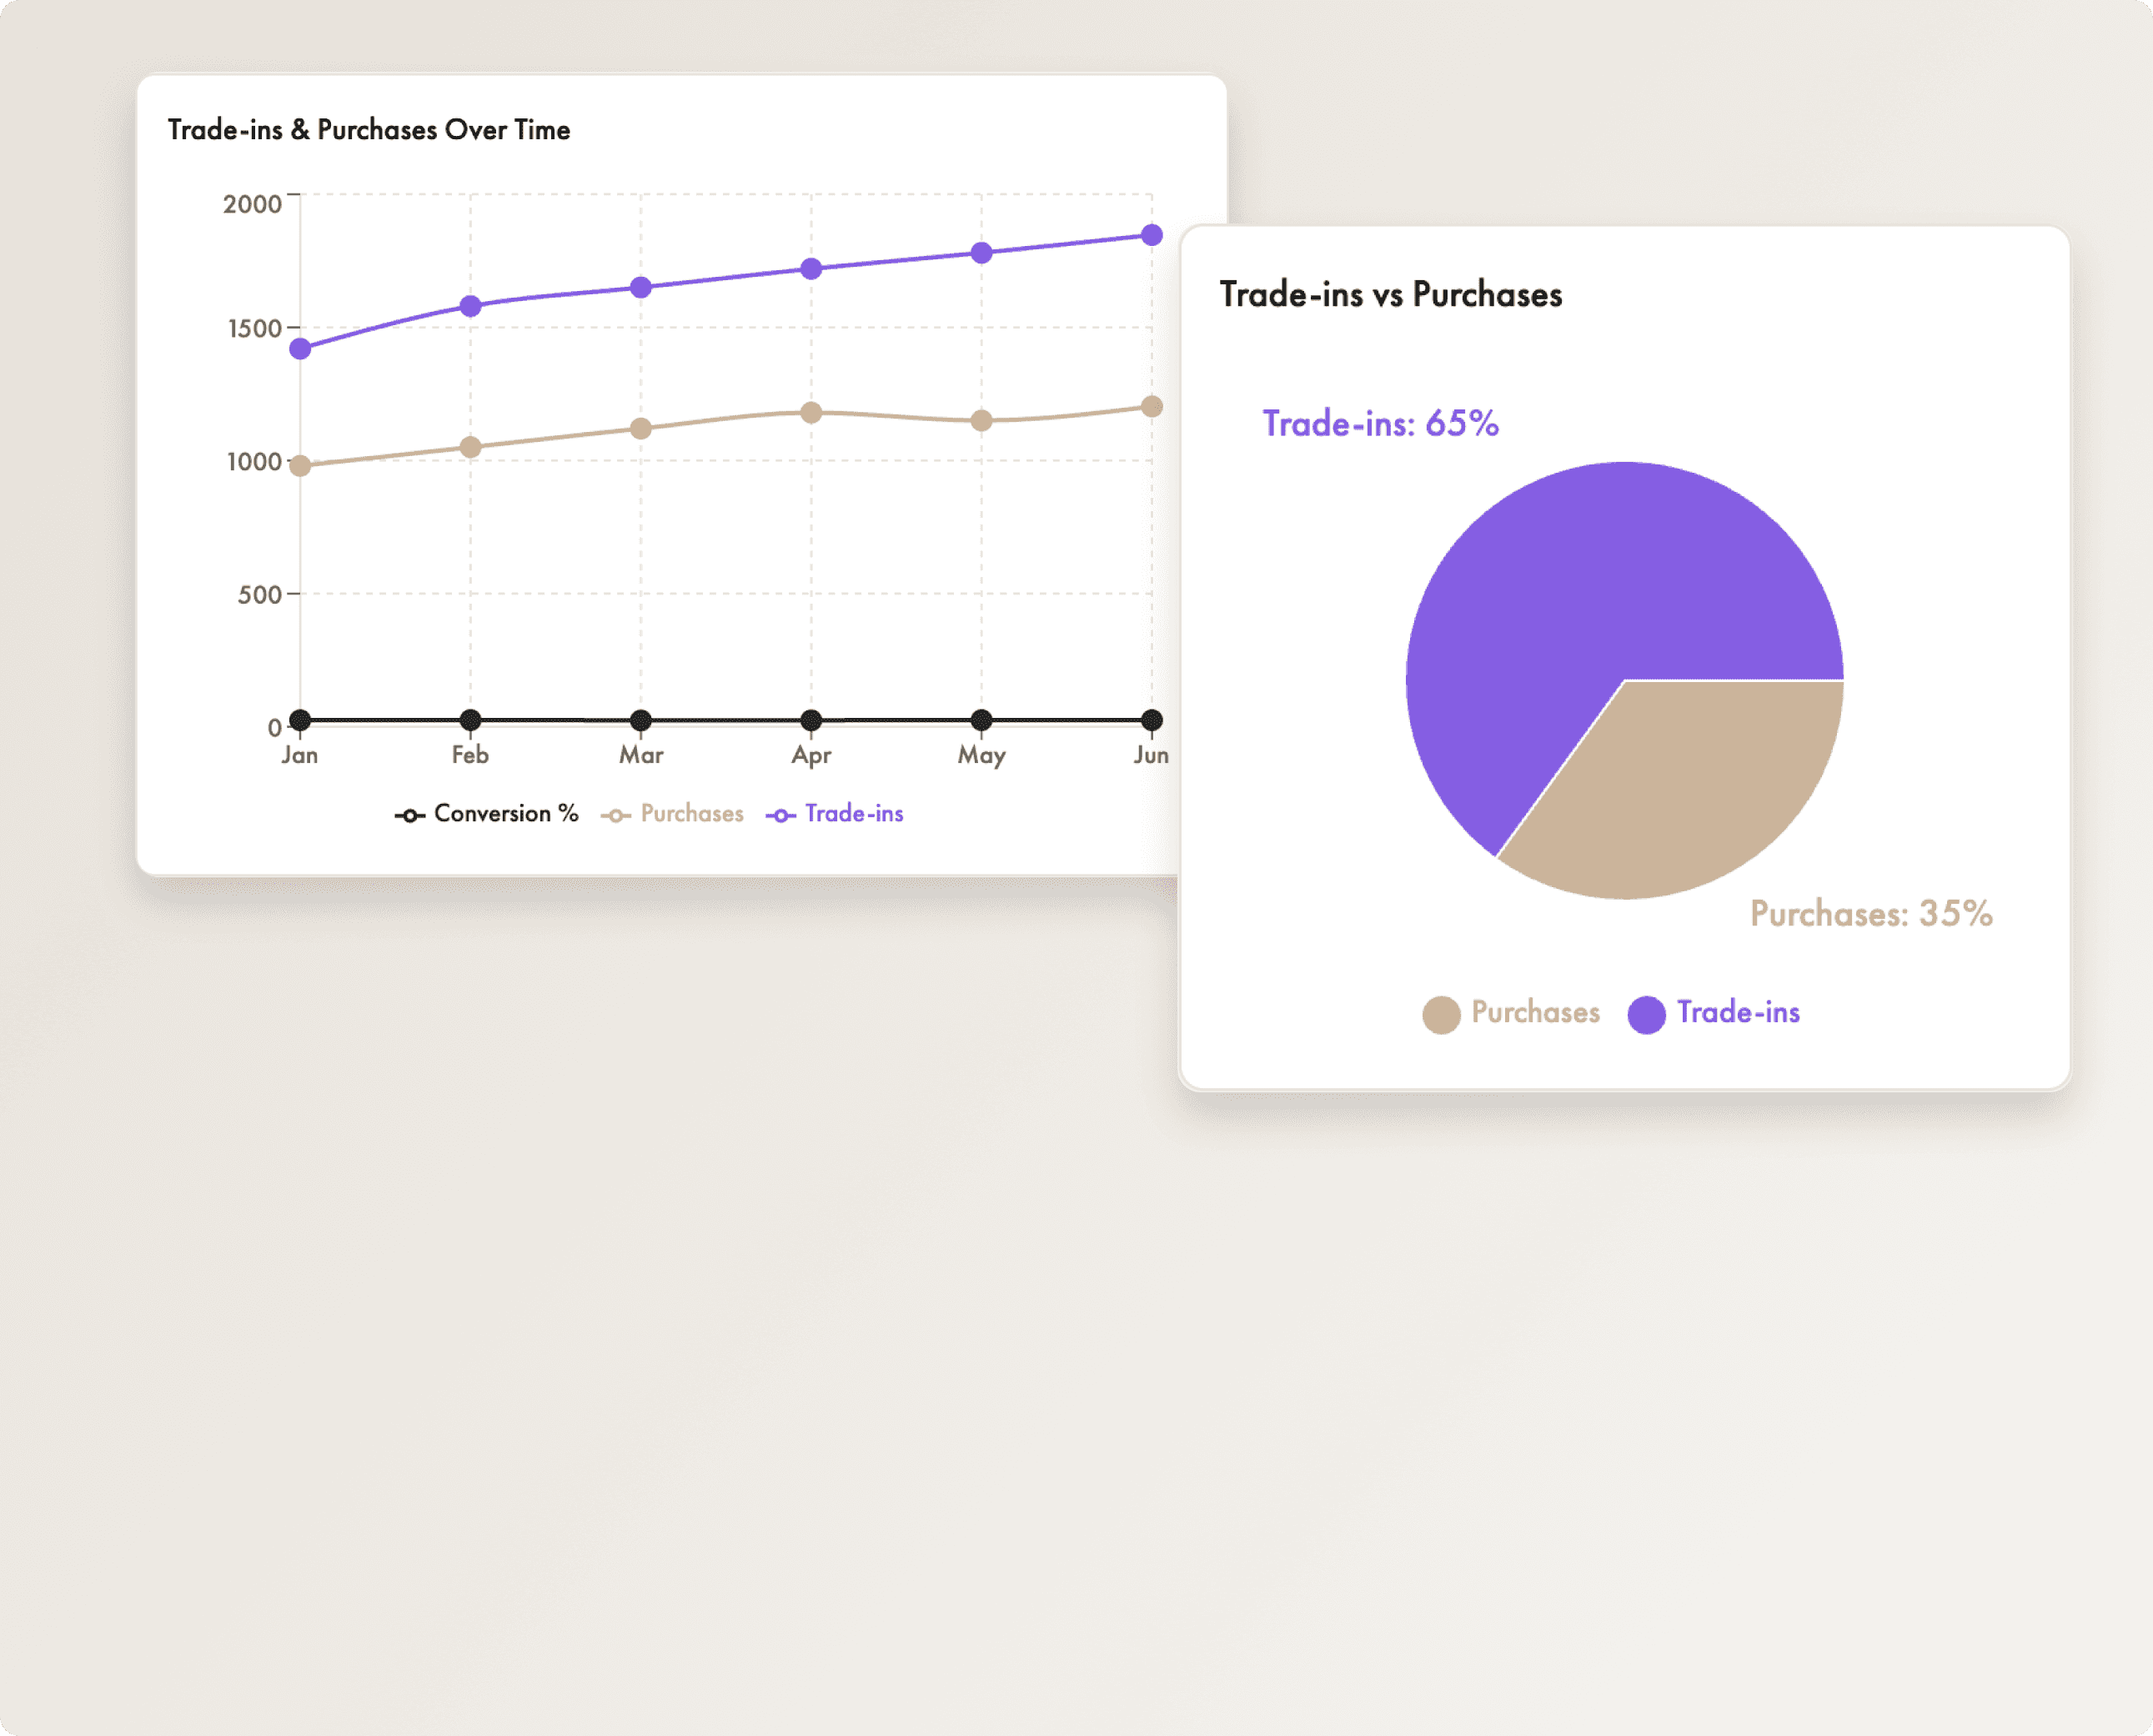Click the May Trade-ins data point
The image size is (2153, 1736).
[981, 253]
